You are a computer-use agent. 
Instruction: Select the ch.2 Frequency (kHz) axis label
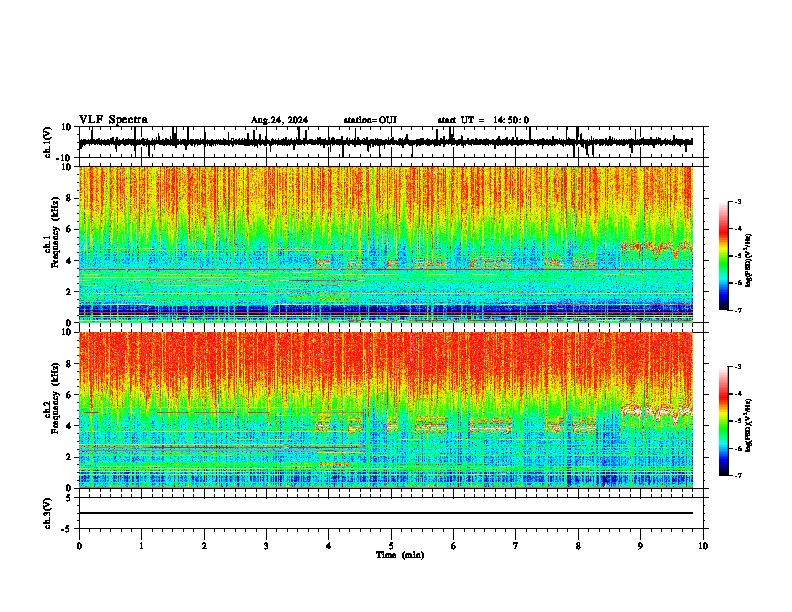tap(51, 398)
